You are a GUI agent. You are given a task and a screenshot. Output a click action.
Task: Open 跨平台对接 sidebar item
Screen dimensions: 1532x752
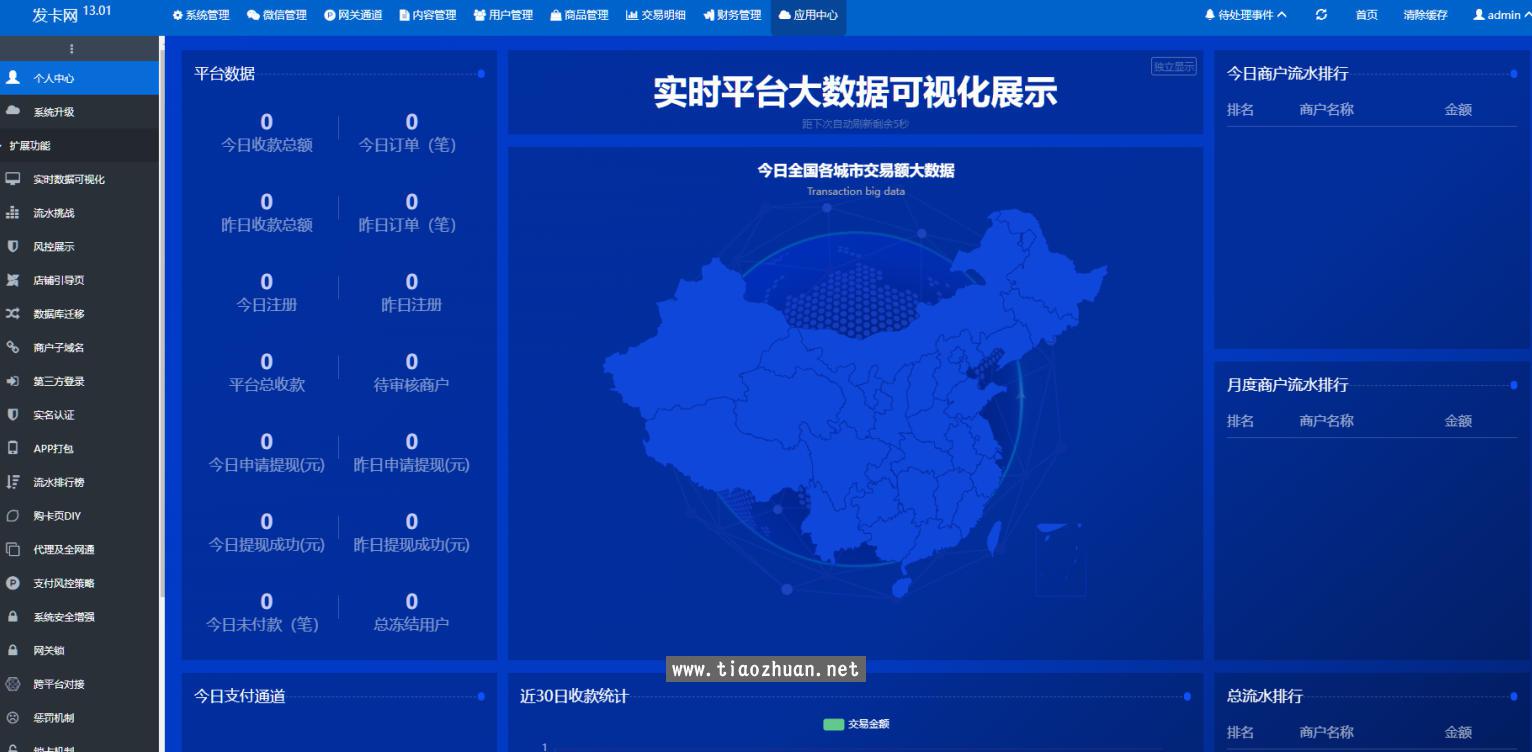tap(79, 684)
